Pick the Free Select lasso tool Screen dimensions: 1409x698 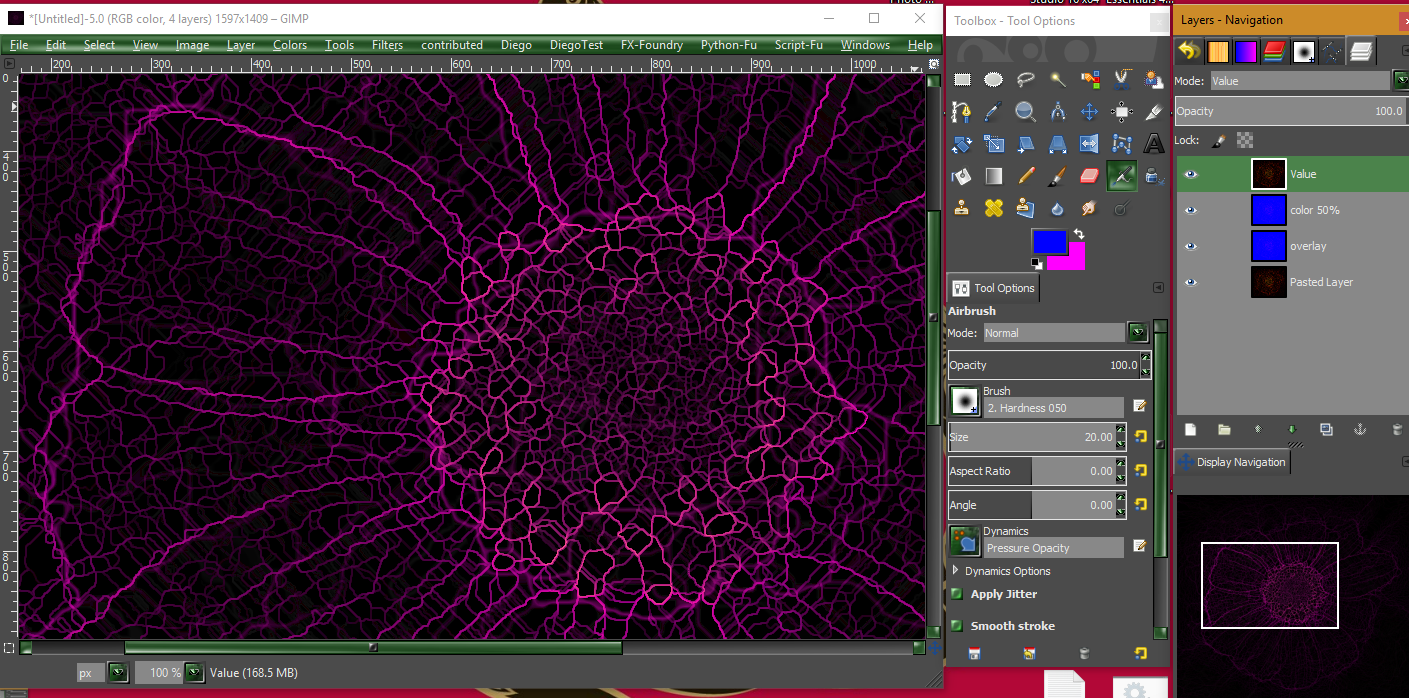point(1025,80)
